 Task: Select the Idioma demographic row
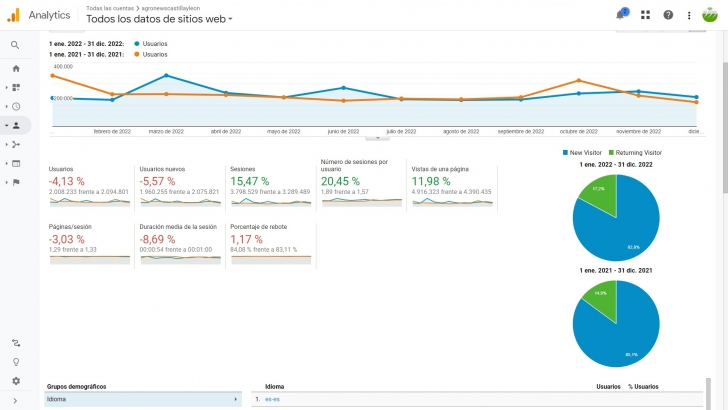142,399
